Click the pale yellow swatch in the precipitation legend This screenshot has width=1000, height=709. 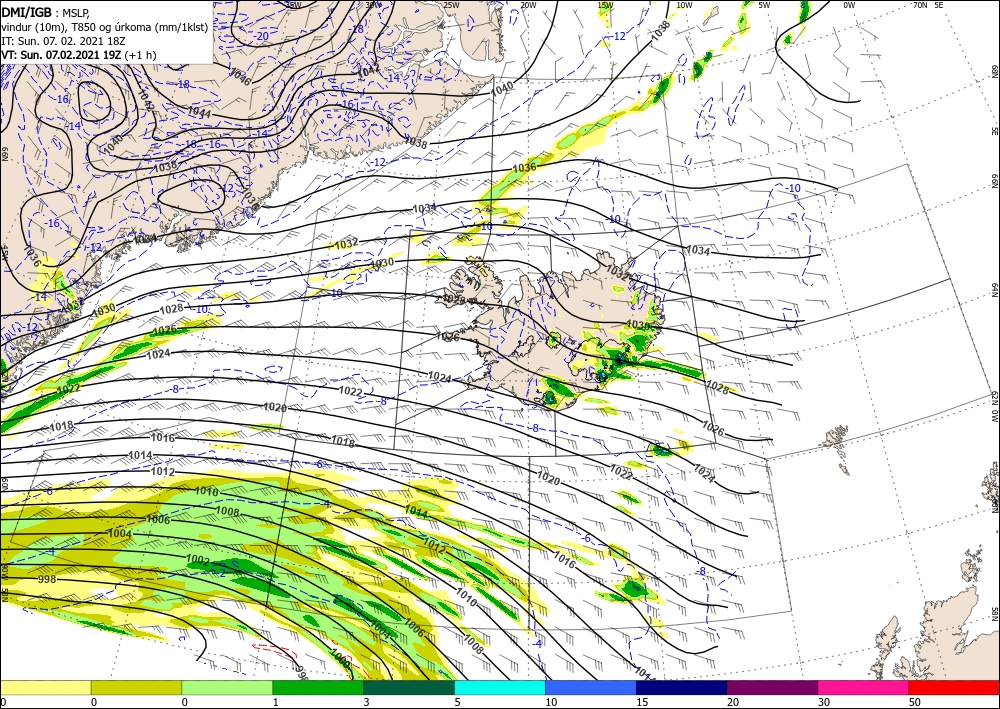click(45, 687)
